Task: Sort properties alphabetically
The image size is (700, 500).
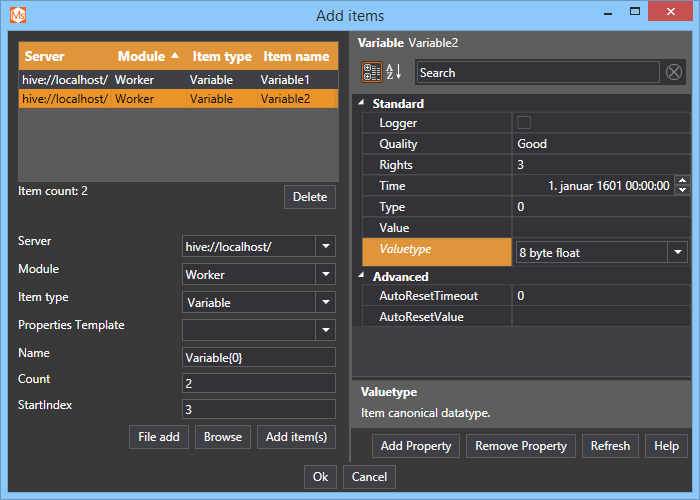Action: coord(394,72)
